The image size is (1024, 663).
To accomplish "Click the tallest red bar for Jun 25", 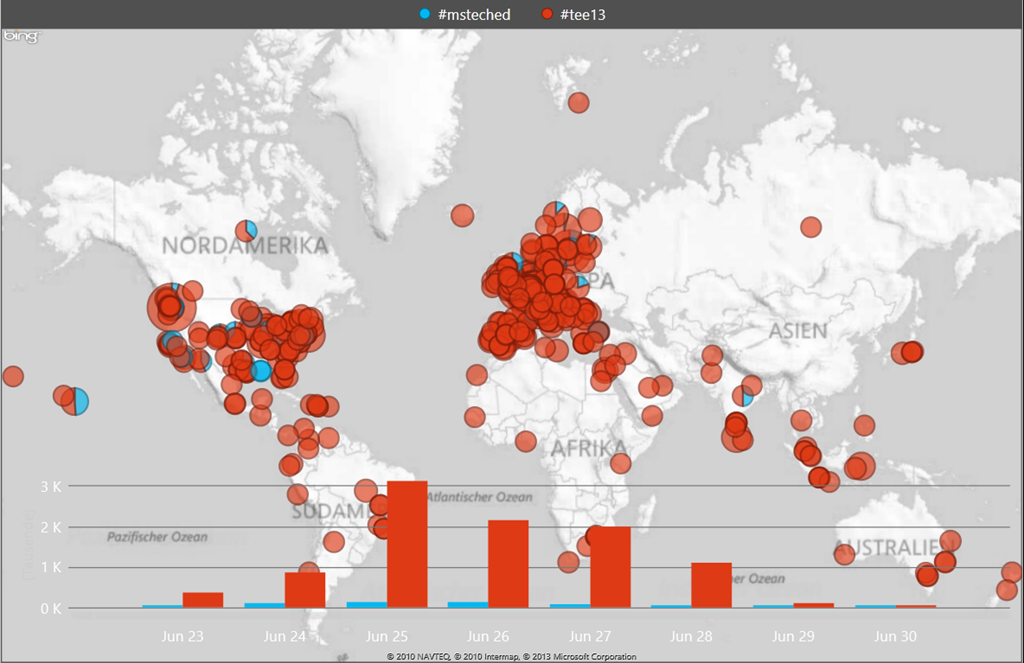I will tap(407, 544).
